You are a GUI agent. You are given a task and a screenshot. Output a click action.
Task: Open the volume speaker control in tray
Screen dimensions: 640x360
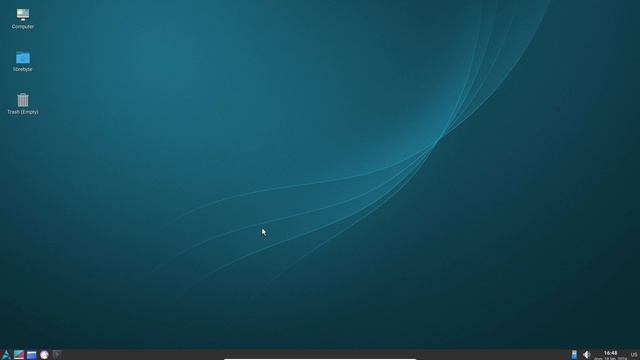tap(587, 355)
